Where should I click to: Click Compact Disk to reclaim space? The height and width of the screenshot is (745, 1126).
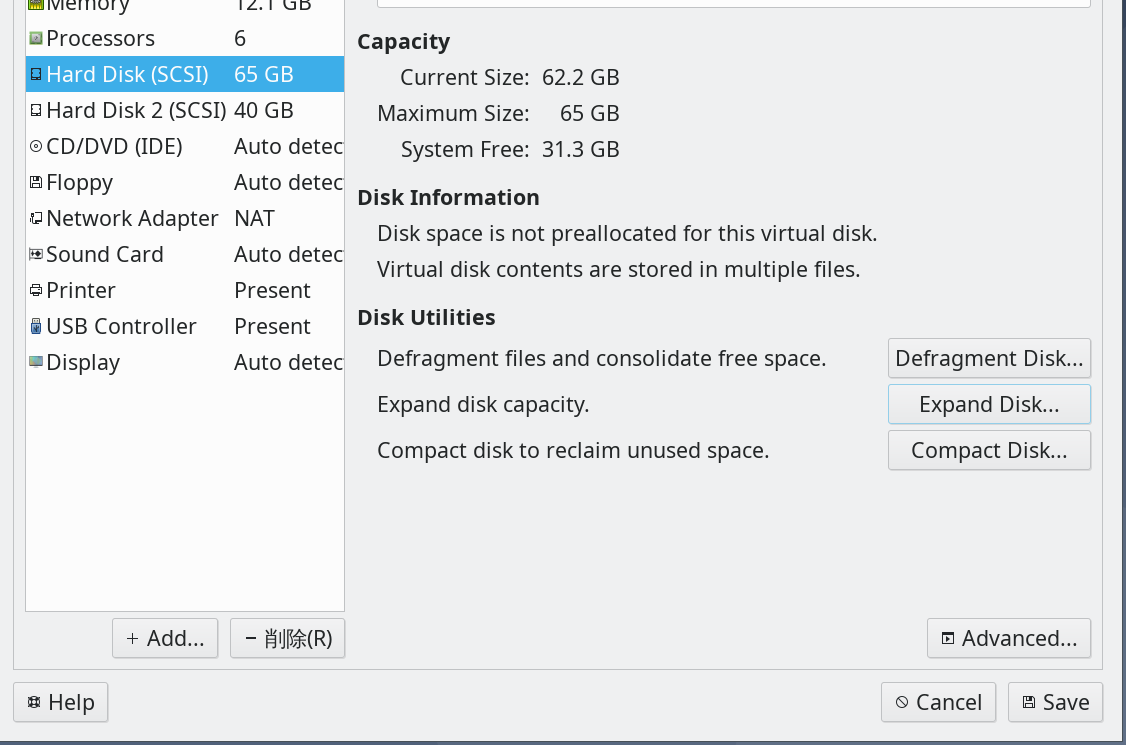point(989,450)
